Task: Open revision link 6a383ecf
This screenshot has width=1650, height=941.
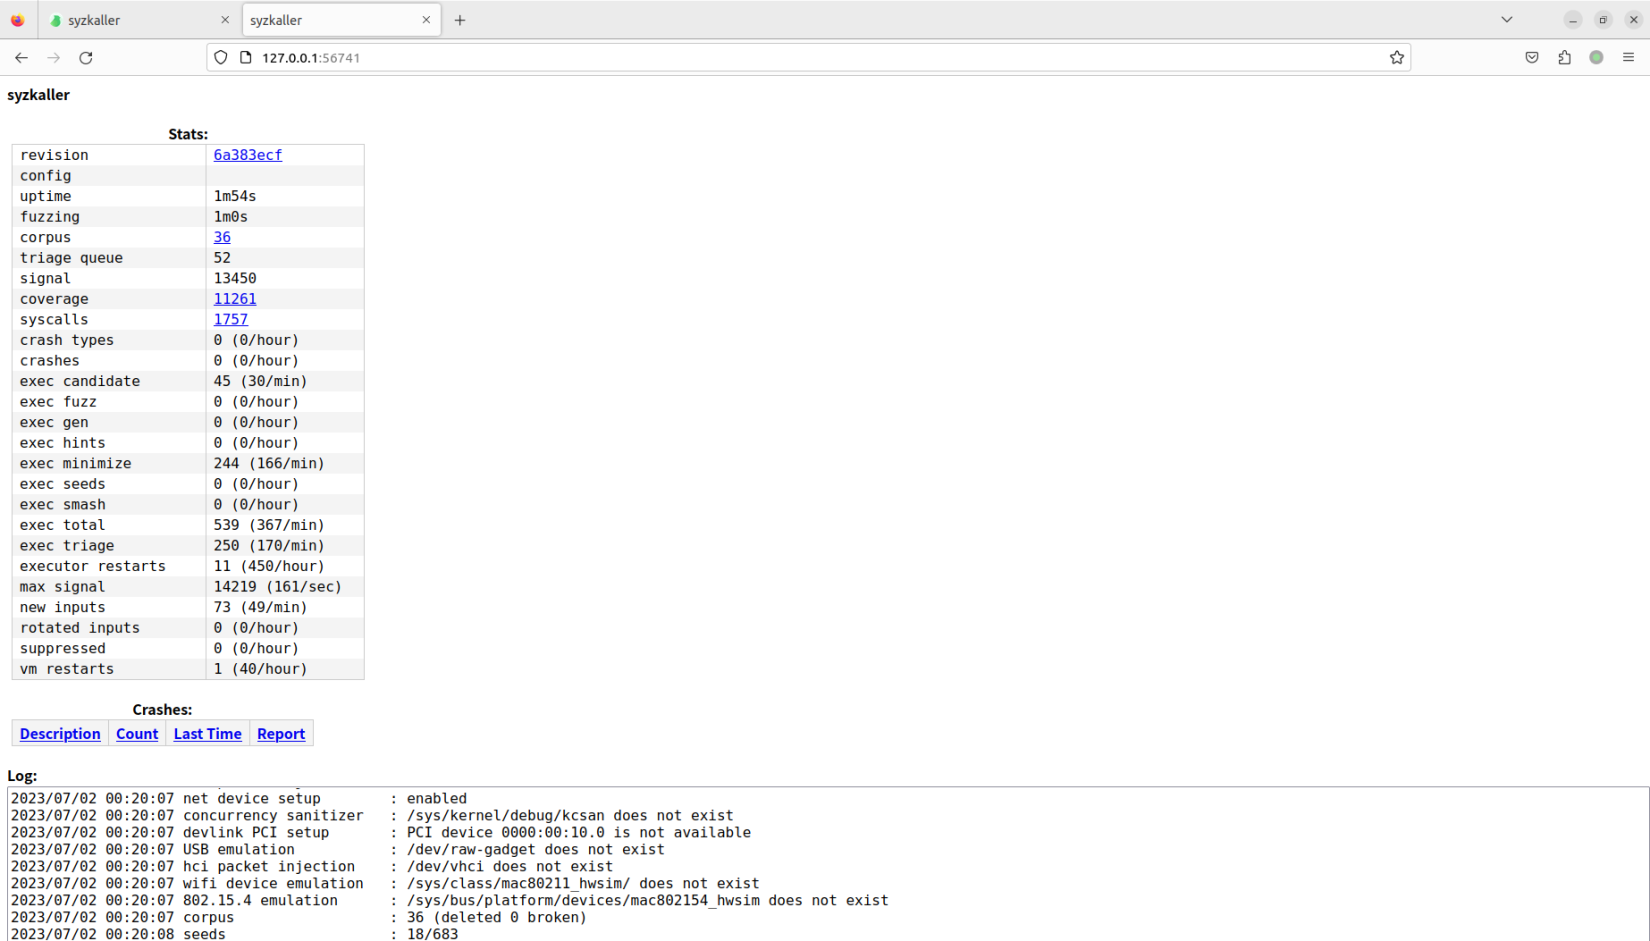Action: (248, 155)
